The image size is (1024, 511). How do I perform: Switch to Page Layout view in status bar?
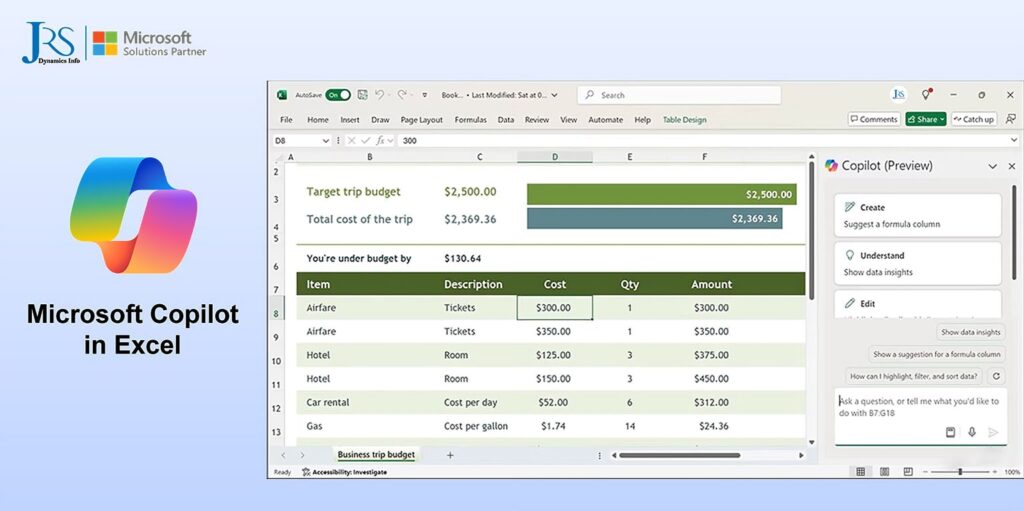click(884, 472)
